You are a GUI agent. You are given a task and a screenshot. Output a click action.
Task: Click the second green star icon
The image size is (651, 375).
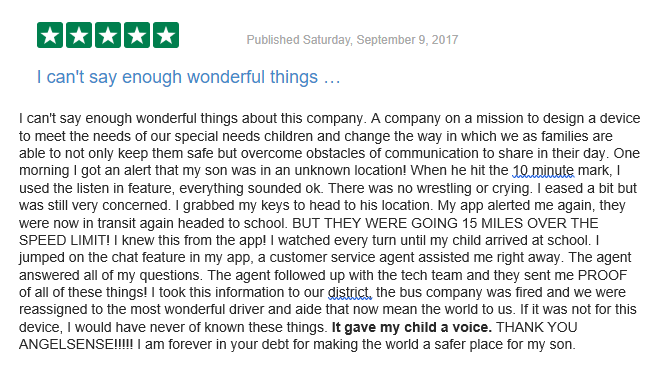pos(79,35)
